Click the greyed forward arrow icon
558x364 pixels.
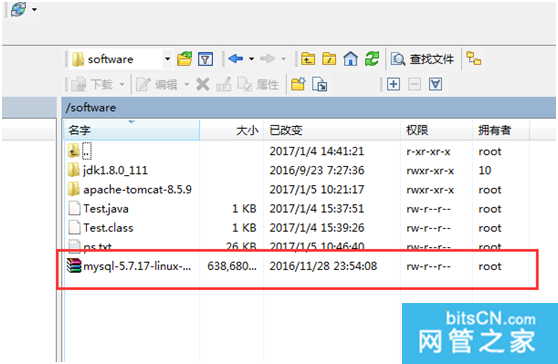pyautogui.click(x=267, y=58)
